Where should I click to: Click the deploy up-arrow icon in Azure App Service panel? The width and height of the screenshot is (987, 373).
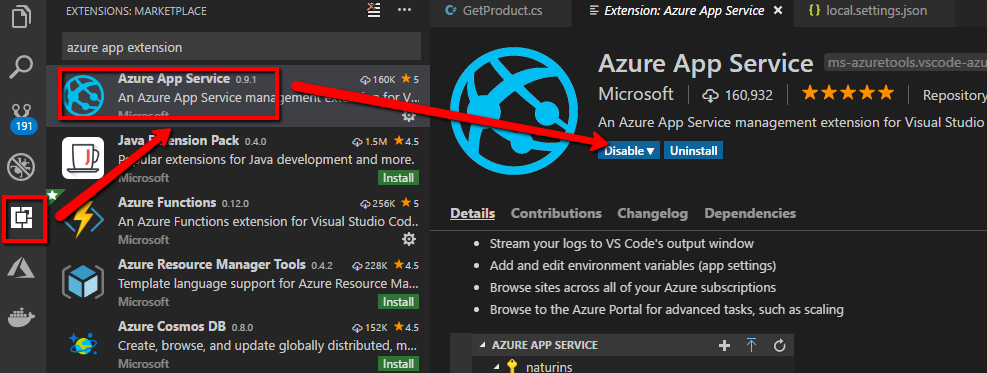752,345
